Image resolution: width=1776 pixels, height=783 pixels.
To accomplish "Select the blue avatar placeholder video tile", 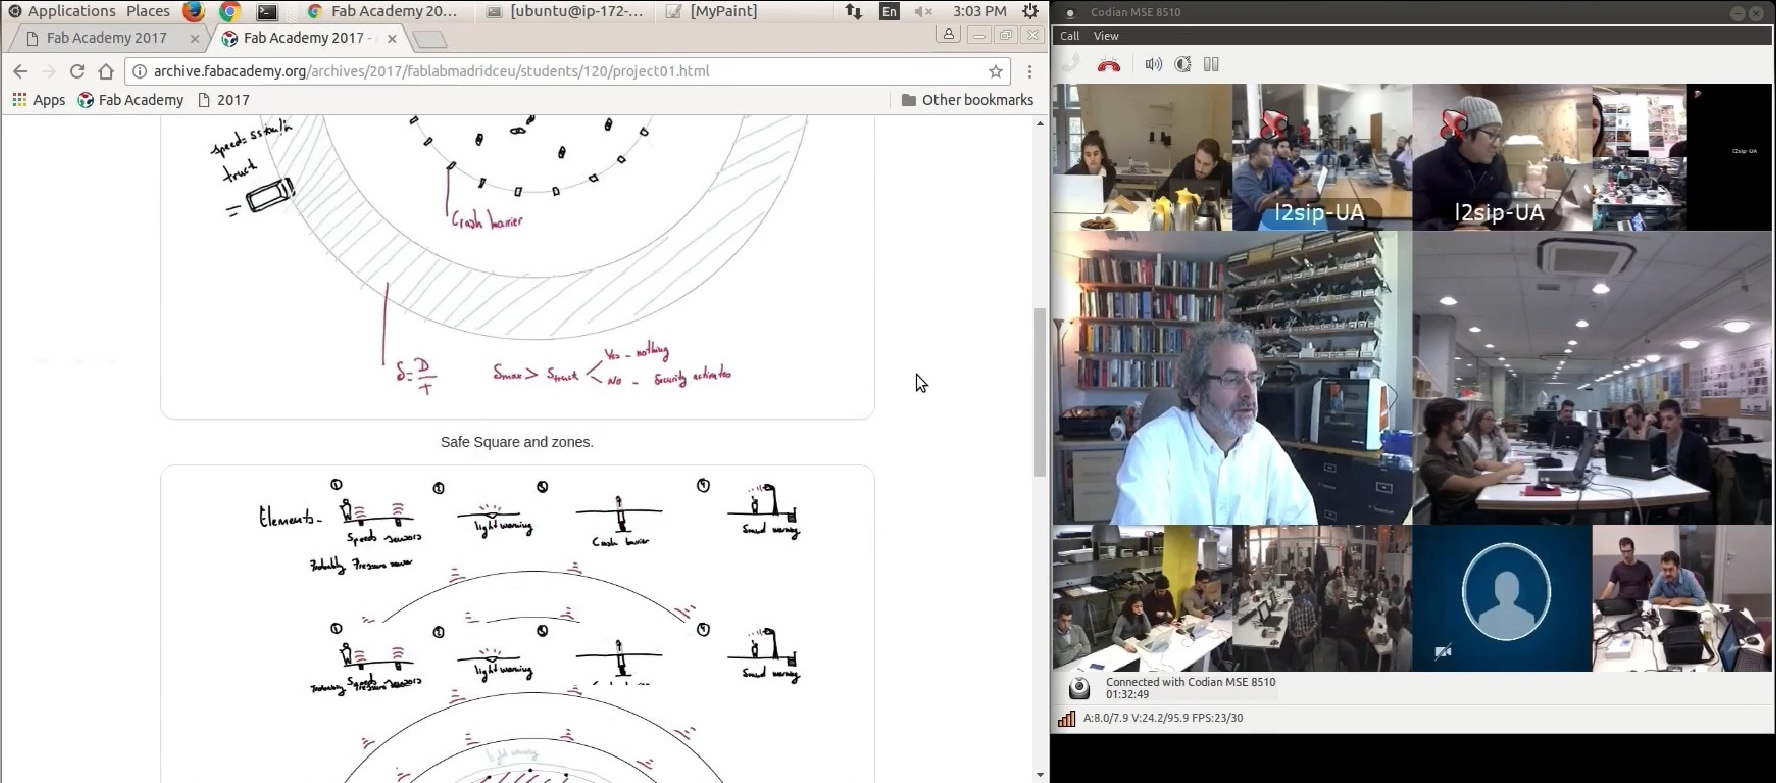I will click(1502, 598).
